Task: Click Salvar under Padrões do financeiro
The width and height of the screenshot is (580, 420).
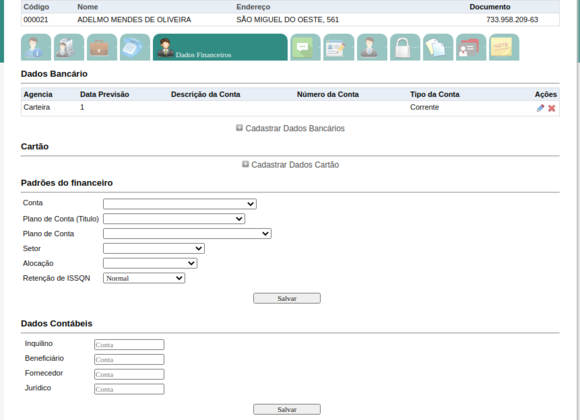Action: coord(287,298)
